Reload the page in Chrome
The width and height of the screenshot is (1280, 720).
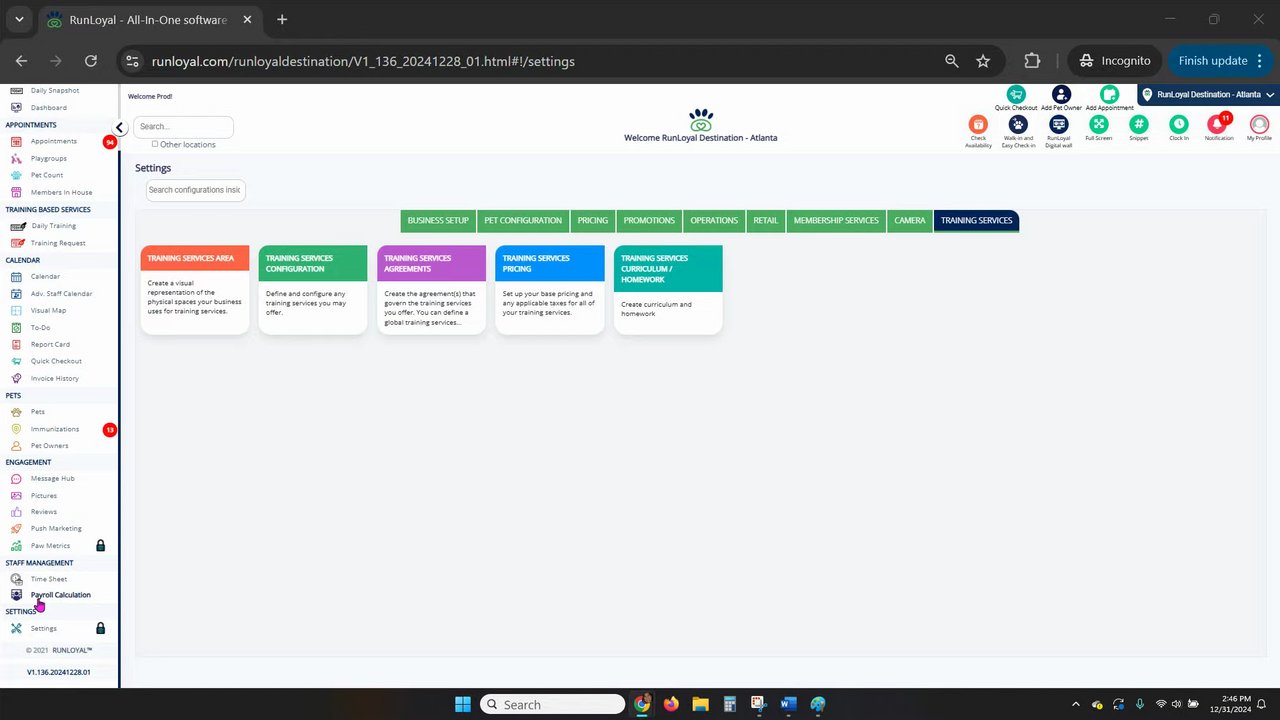(x=91, y=61)
